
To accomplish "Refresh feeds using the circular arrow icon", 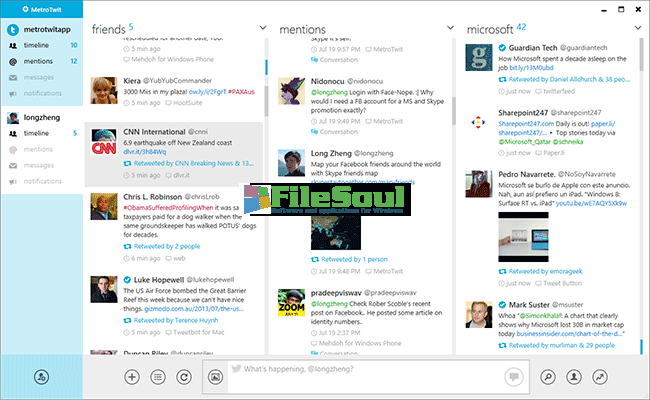I will pos(184,377).
